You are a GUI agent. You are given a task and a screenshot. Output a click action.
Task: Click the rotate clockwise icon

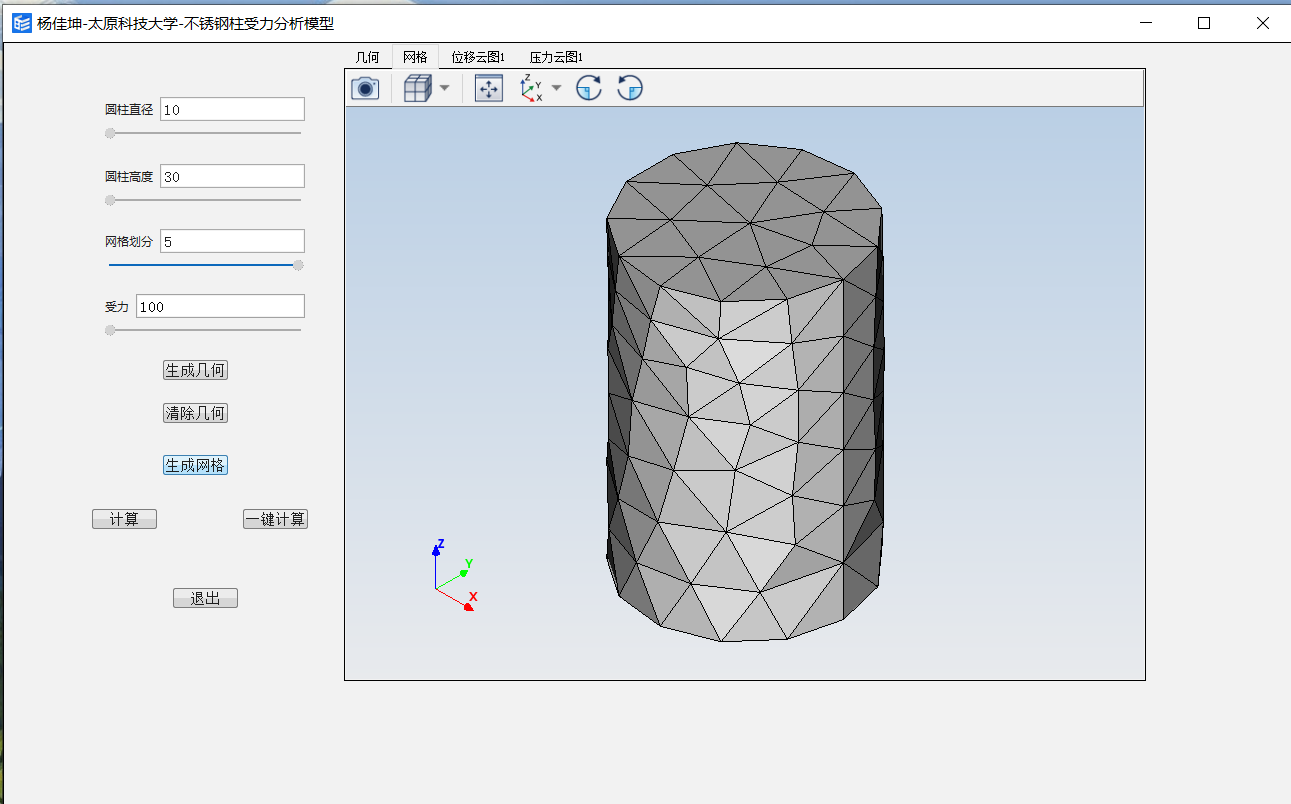589,88
